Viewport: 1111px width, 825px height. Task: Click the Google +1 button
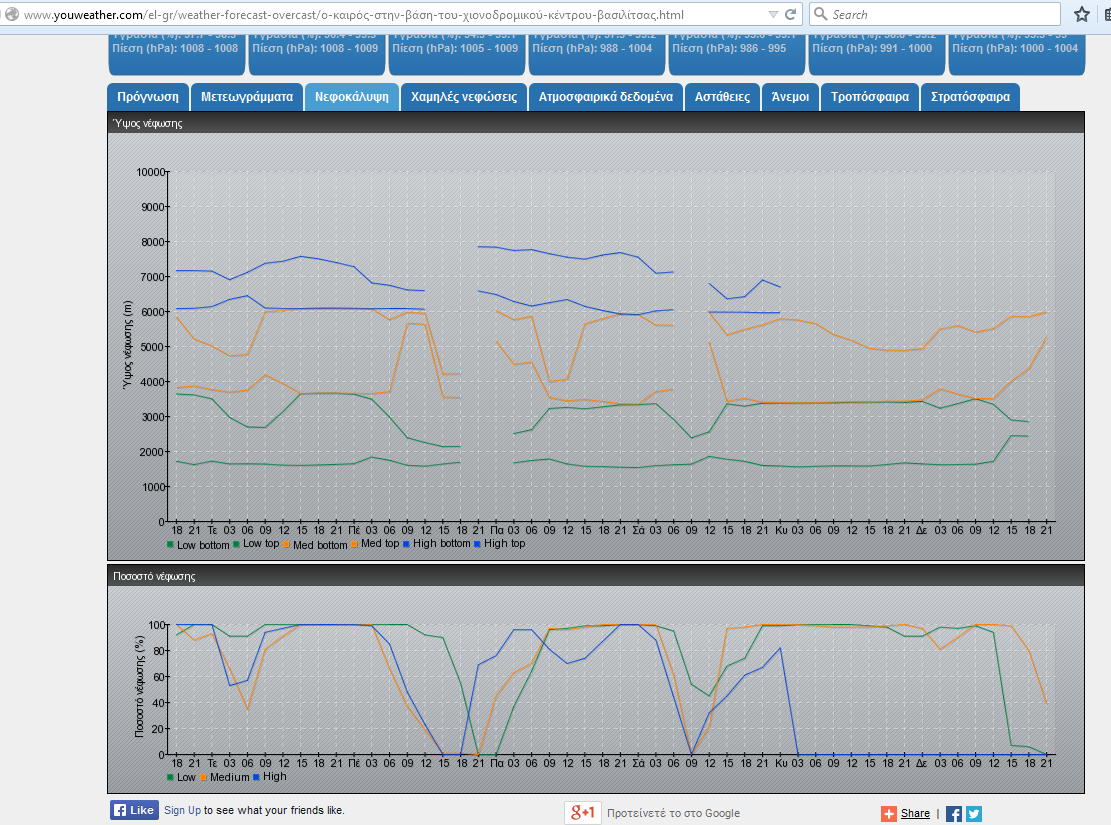[x=583, y=812]
